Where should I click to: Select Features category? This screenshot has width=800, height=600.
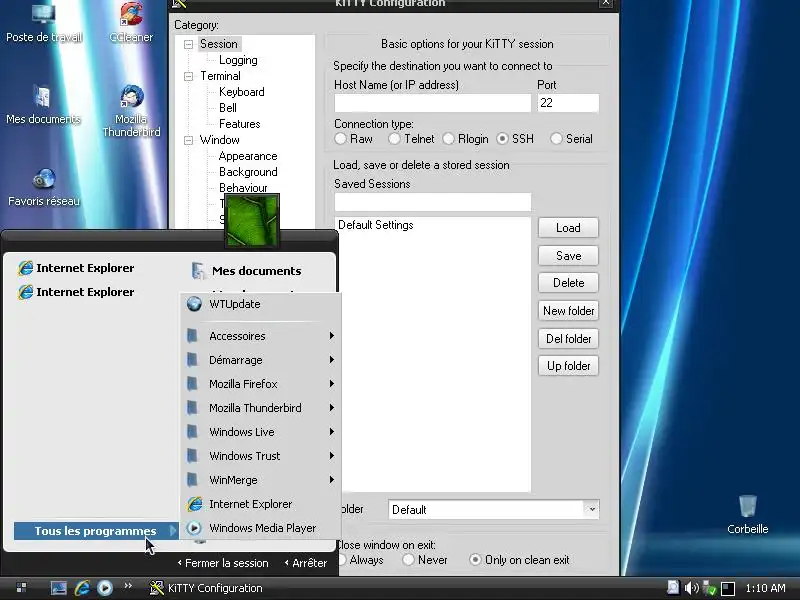tap(239, 124)
